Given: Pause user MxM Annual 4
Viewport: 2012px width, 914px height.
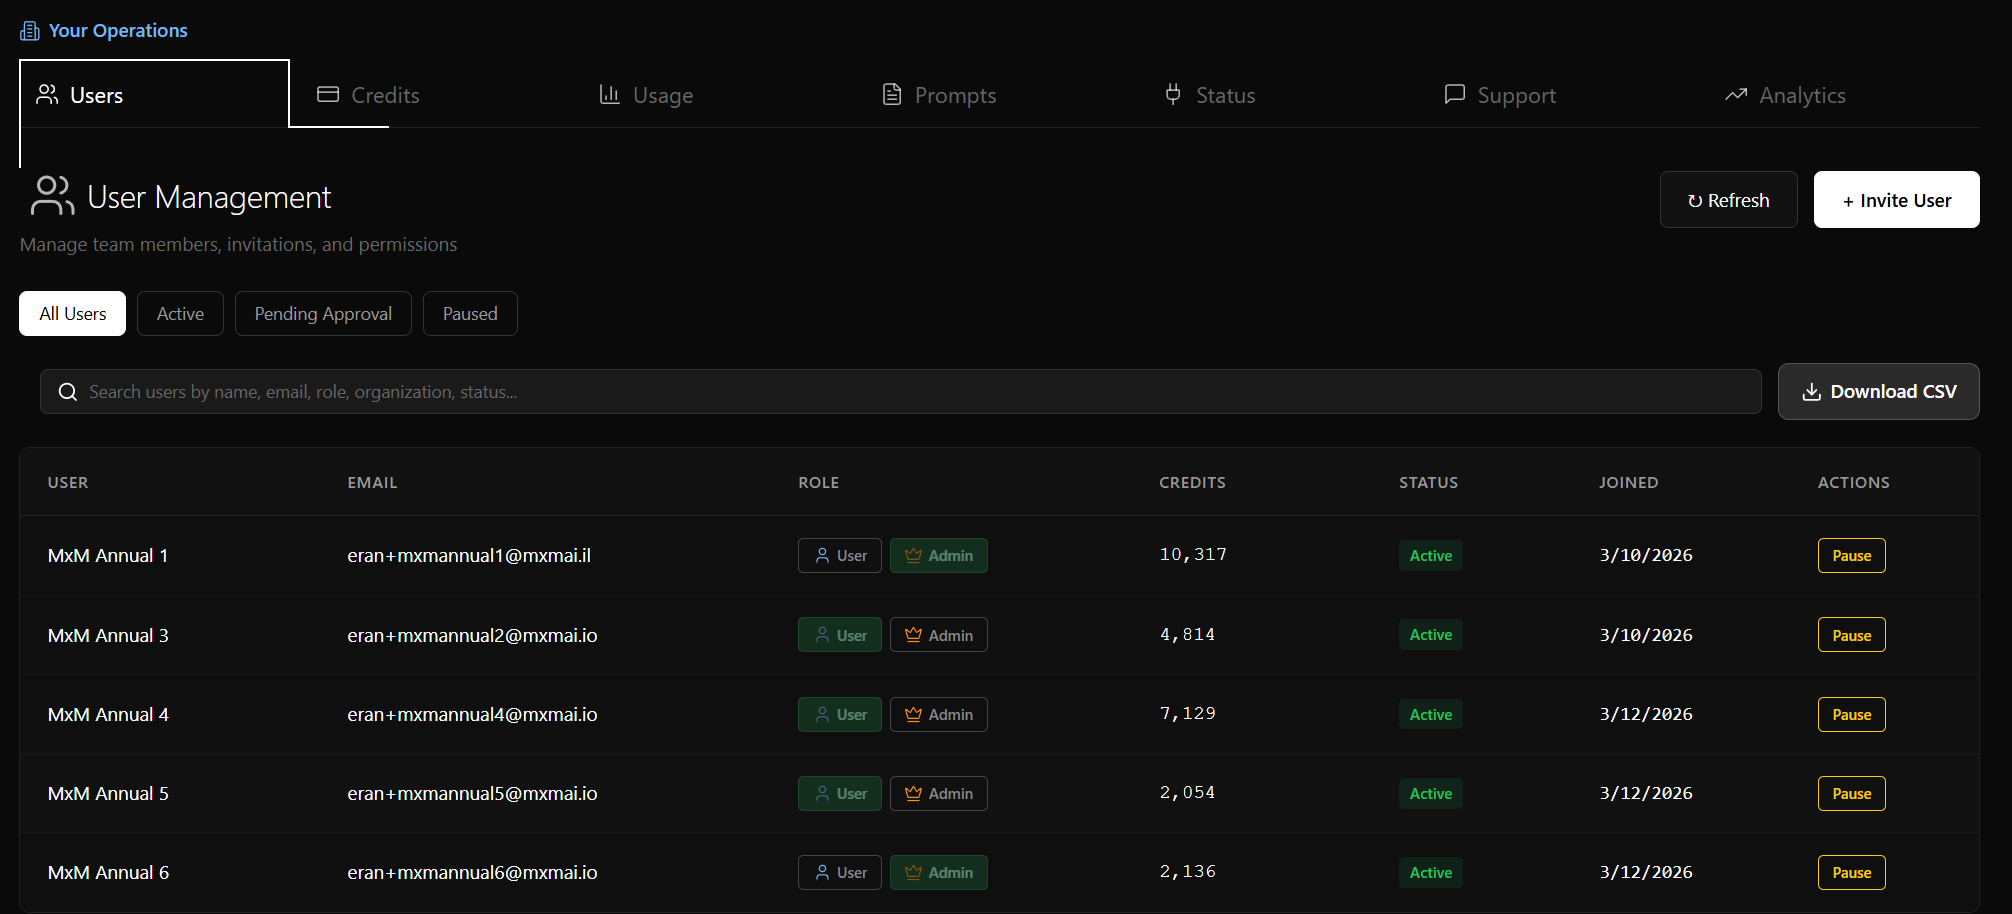Looking at the screenshot, I should click(x=1851, y=714).
